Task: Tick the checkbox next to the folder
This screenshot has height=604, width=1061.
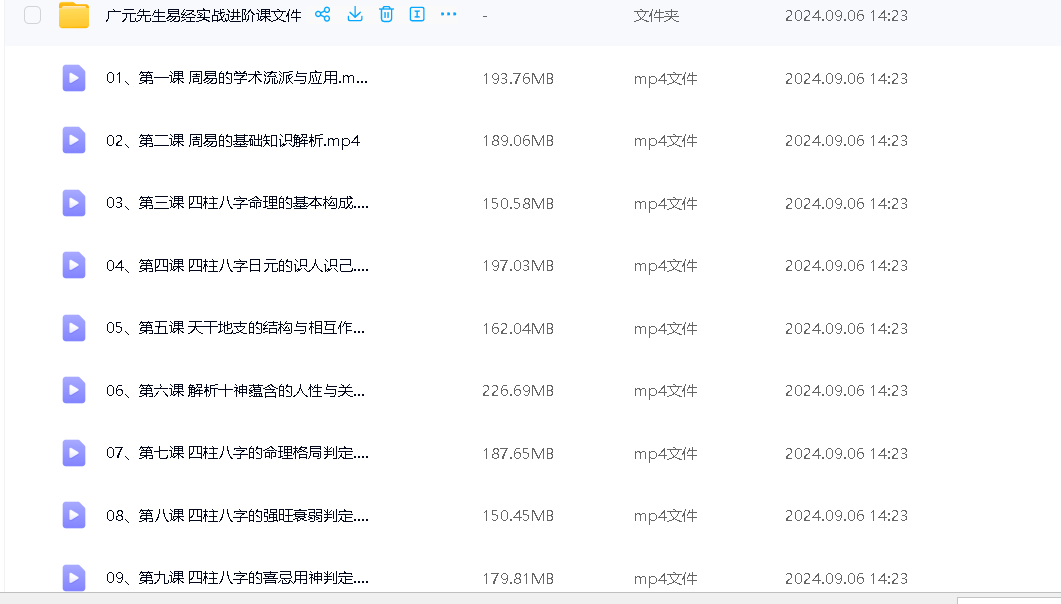Action: tap(33, 15)
